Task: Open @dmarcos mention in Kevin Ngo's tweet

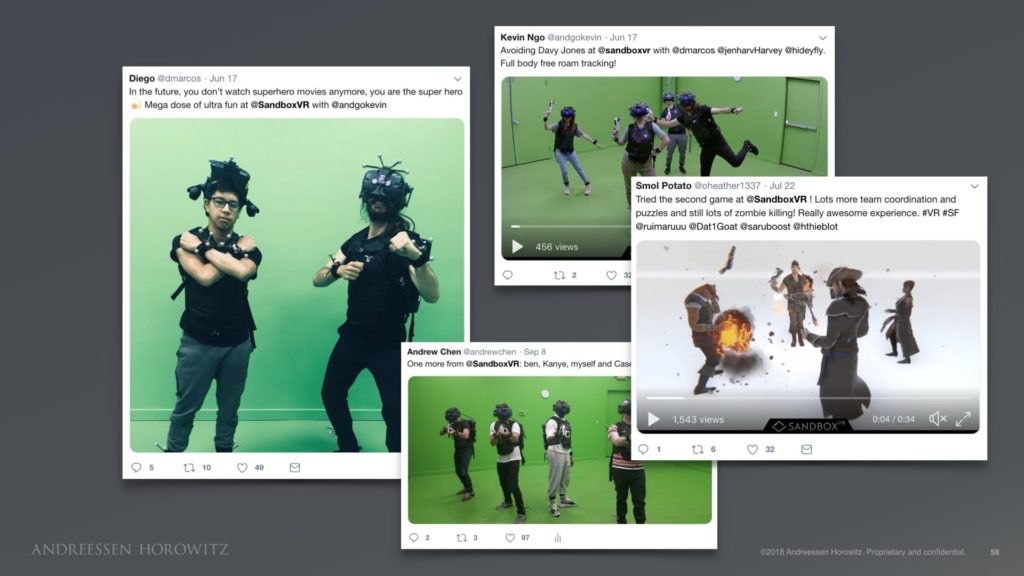Action: tap(693, 50)
